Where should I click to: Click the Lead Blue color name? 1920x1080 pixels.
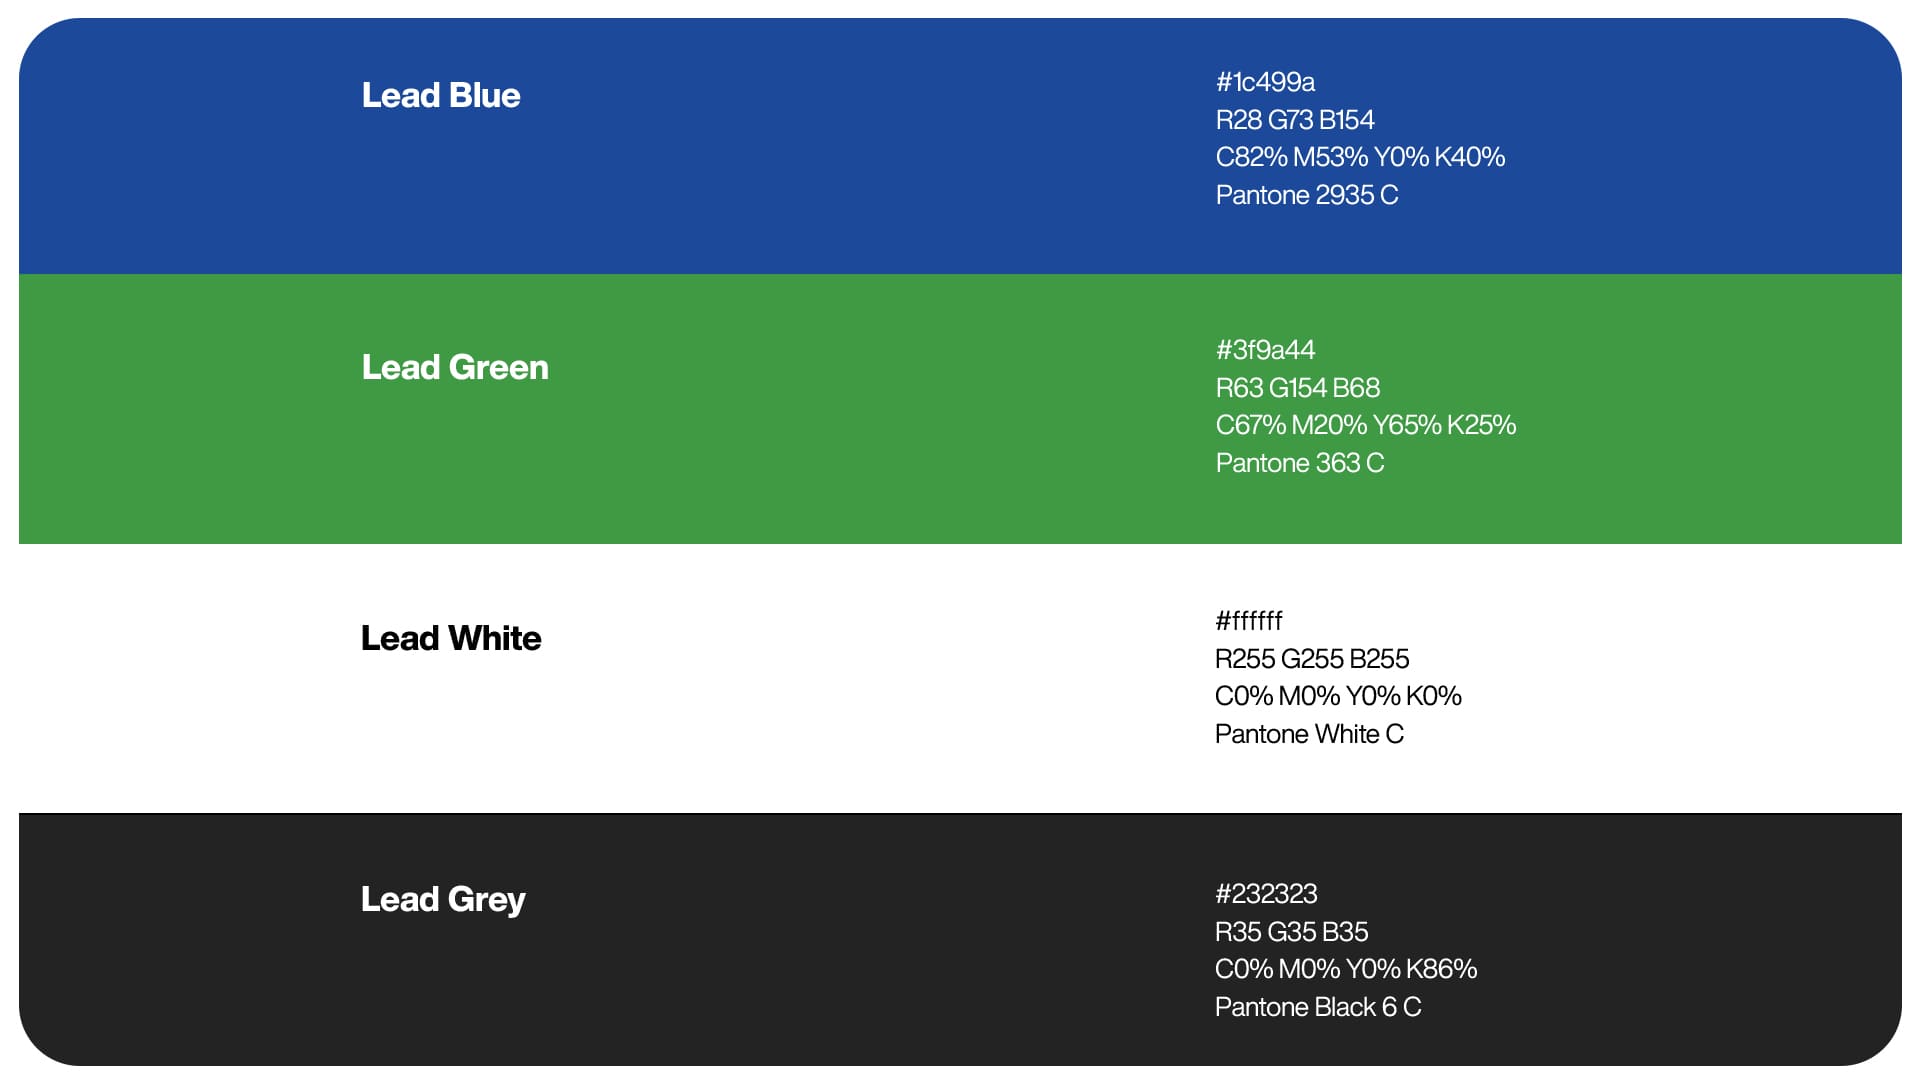(441, 95)
